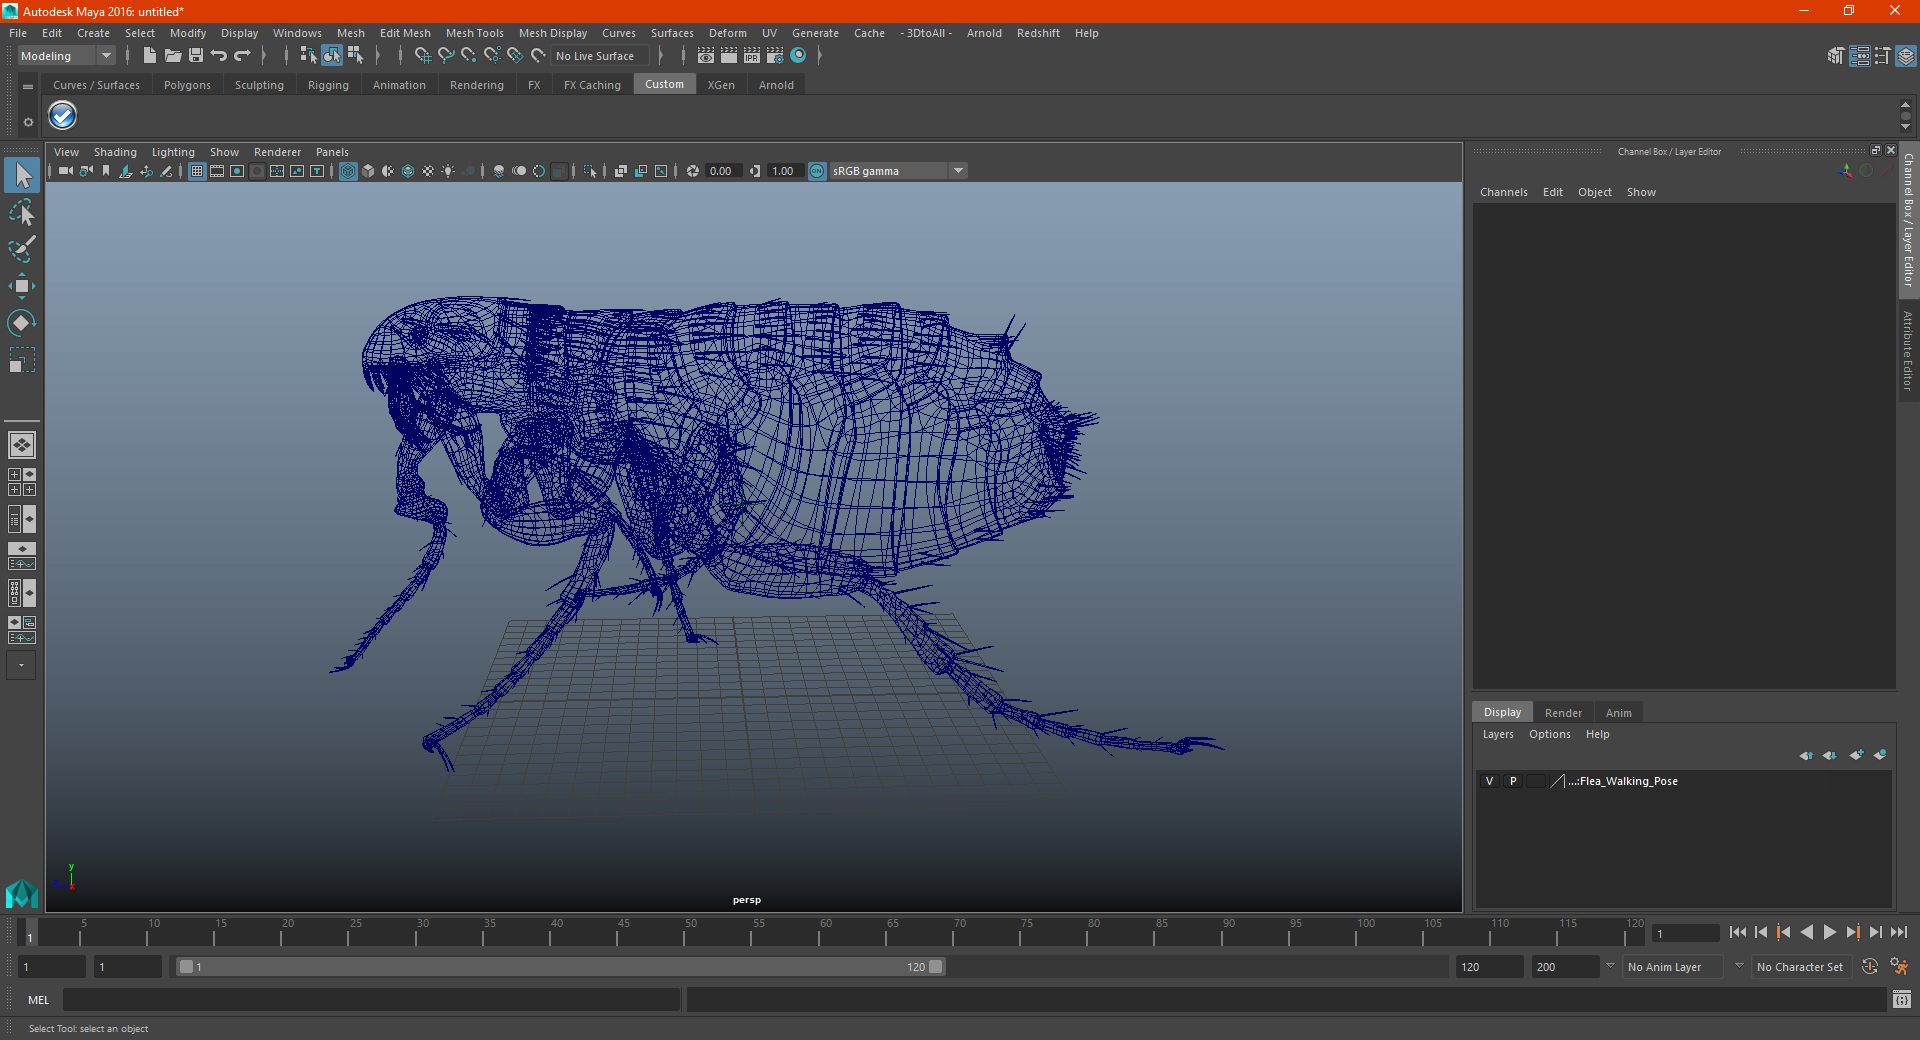Open the Script Editor icon
Screen dimensions: 1920x1040
point(1901,999)
